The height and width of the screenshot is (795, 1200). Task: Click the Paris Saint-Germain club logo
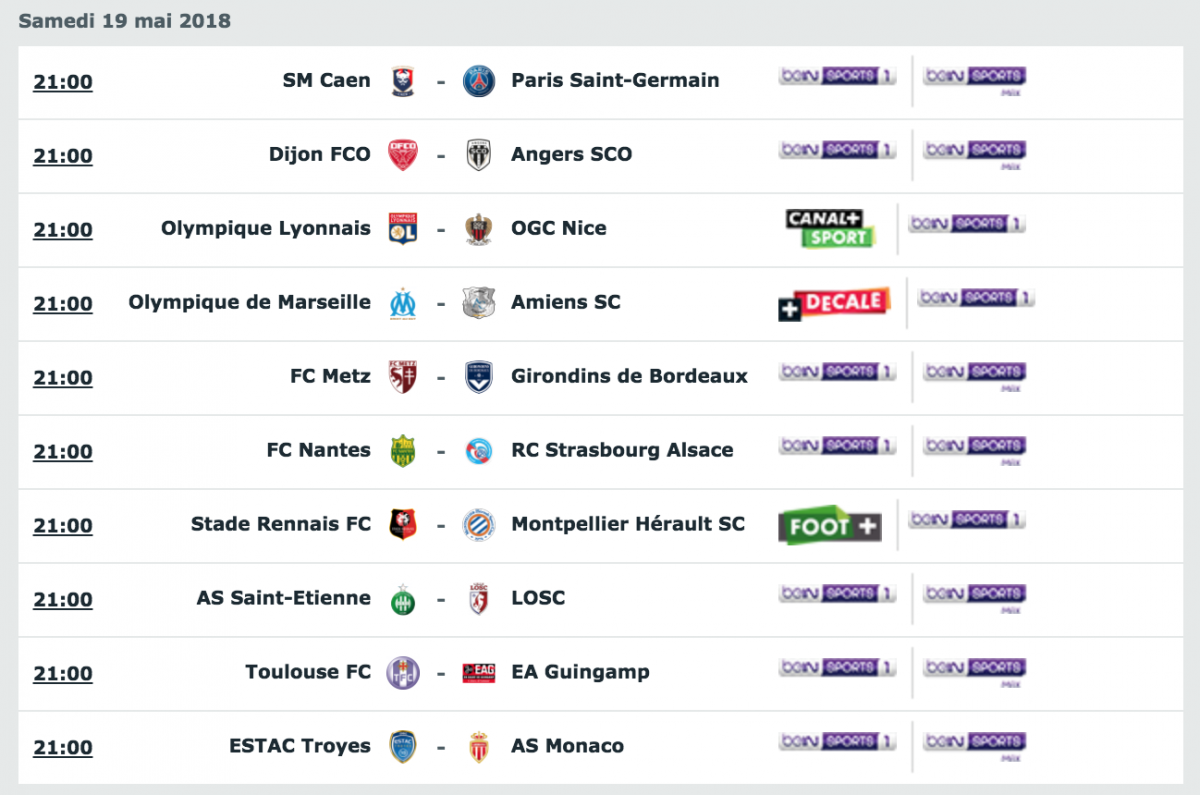pos(479,81)
